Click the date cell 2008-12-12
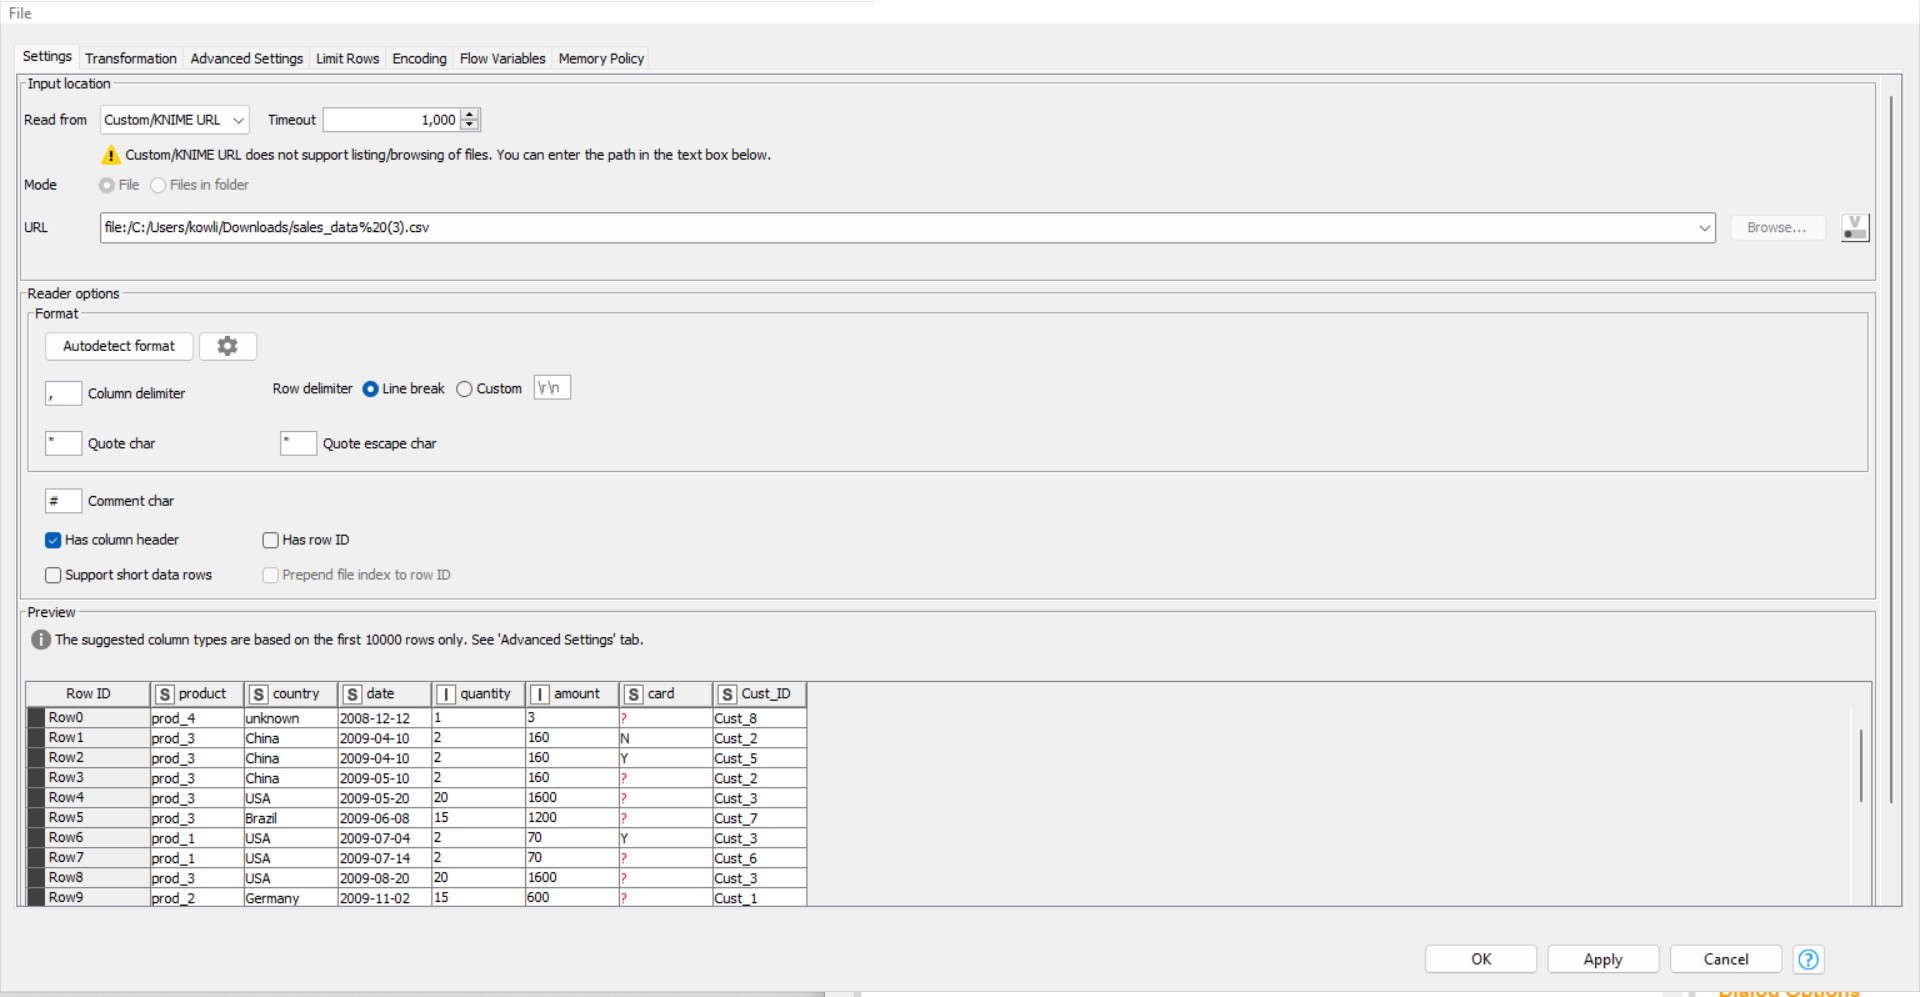The image size is (1920, 997). tap(384, 718)
